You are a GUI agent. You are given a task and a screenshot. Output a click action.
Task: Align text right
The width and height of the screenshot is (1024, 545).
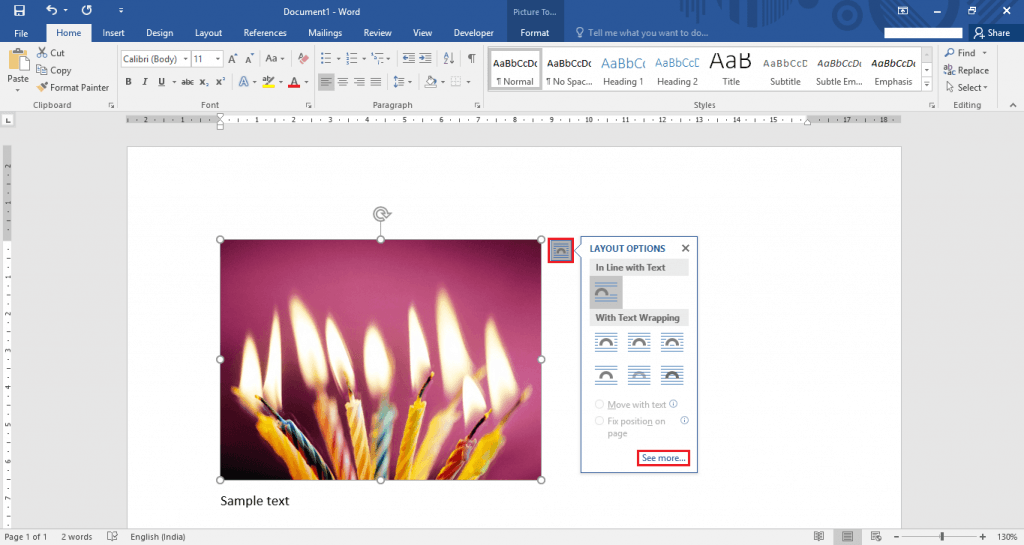[x=359, y=82]
